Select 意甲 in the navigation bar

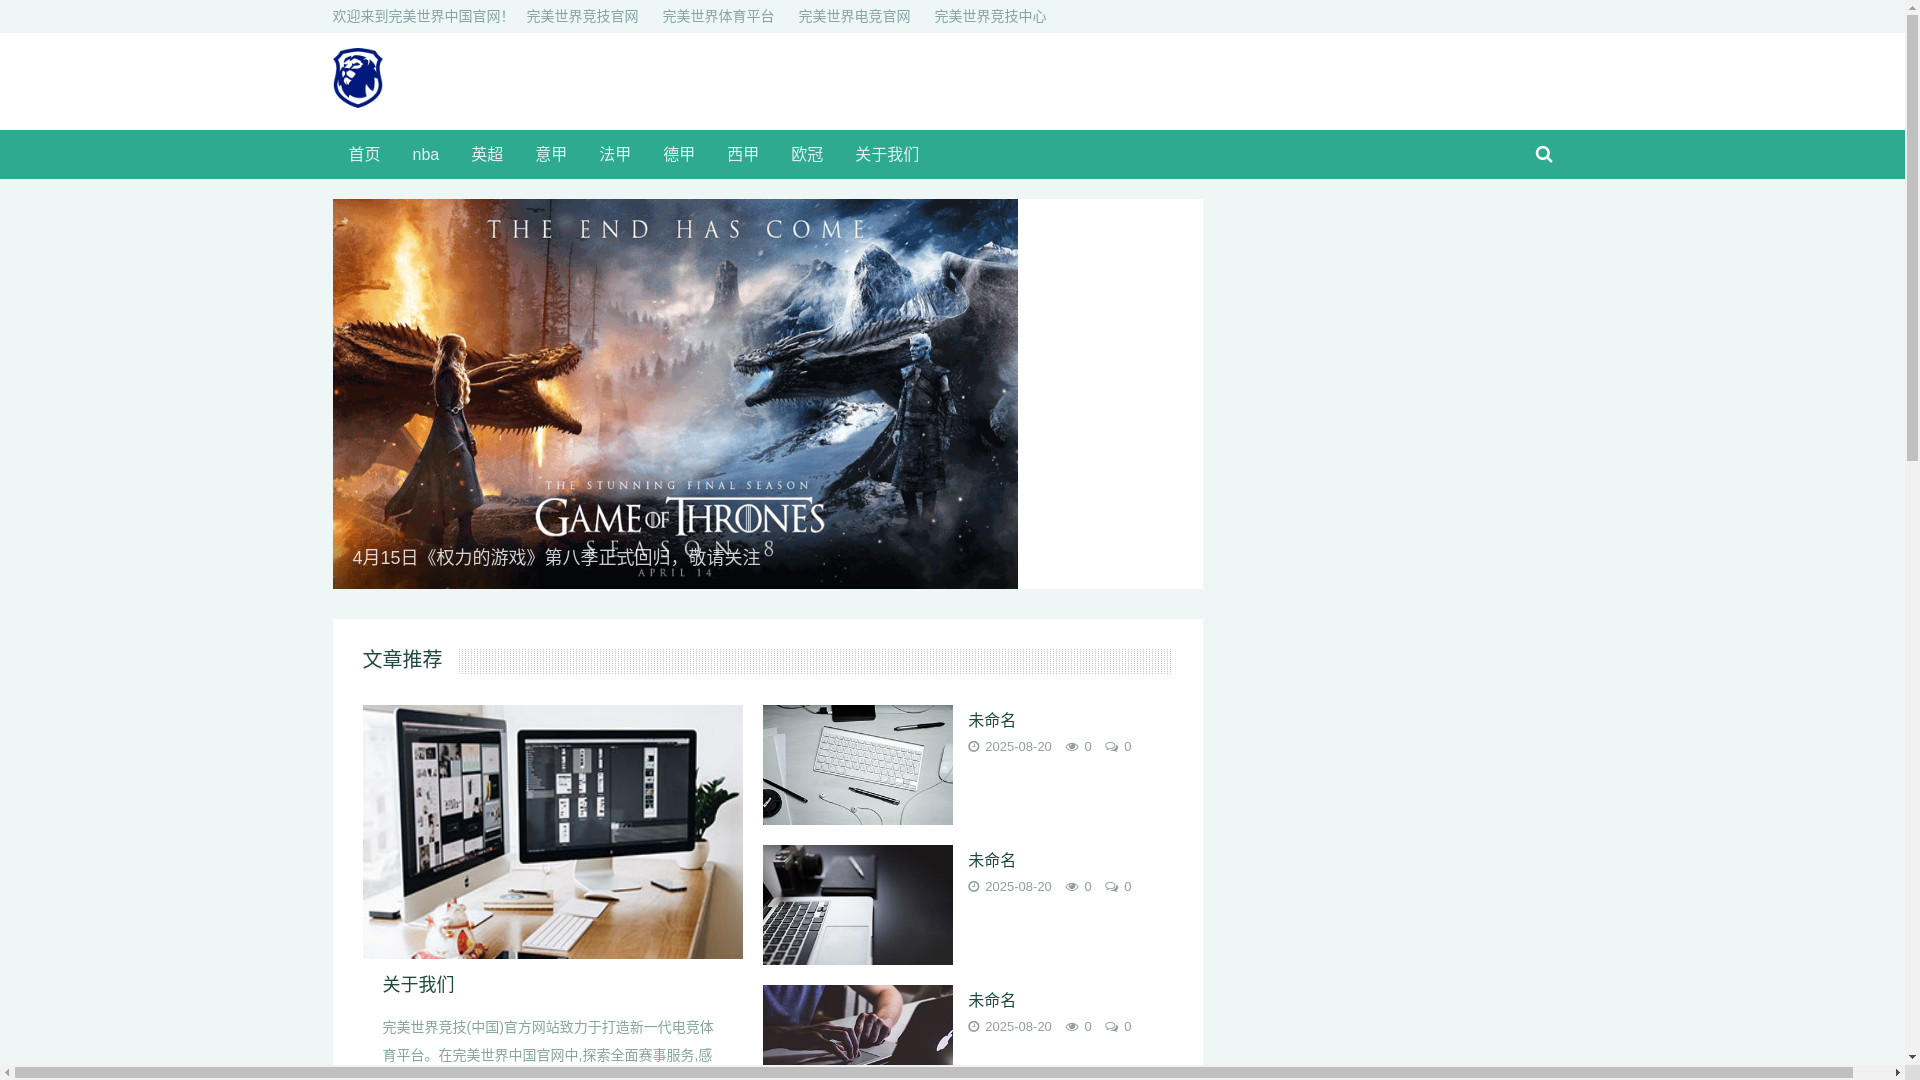[551, 154]
